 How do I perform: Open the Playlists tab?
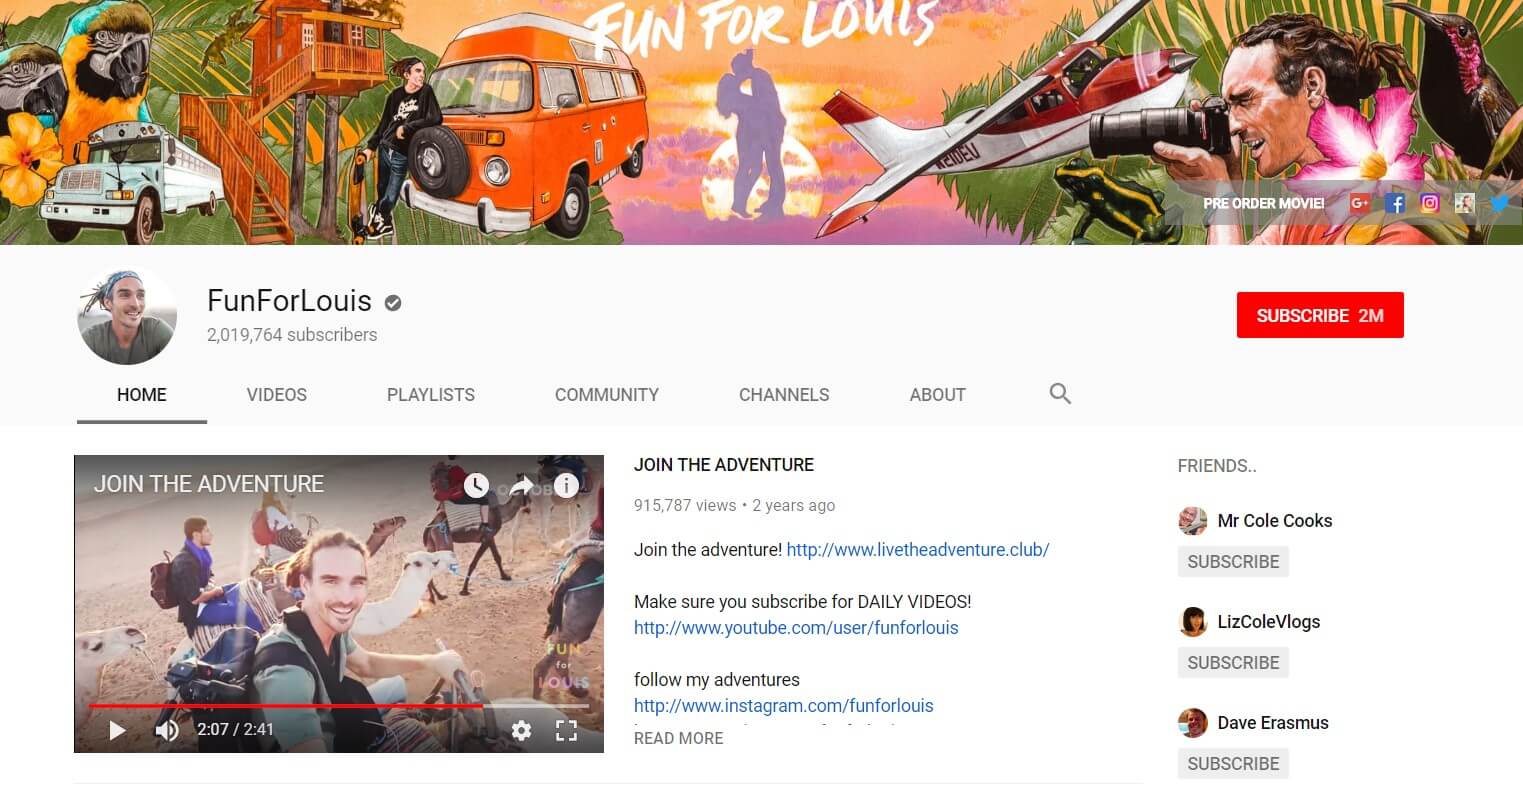[x=431, y=395]
